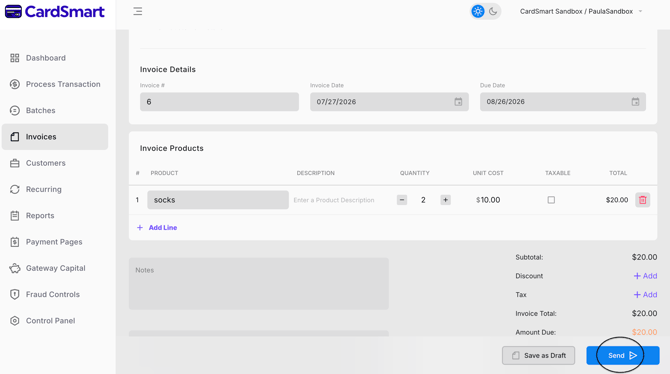Viewport: 670px width, 374px height.
Task: Click the Invoice Products heading
Action: coord(172,148)
